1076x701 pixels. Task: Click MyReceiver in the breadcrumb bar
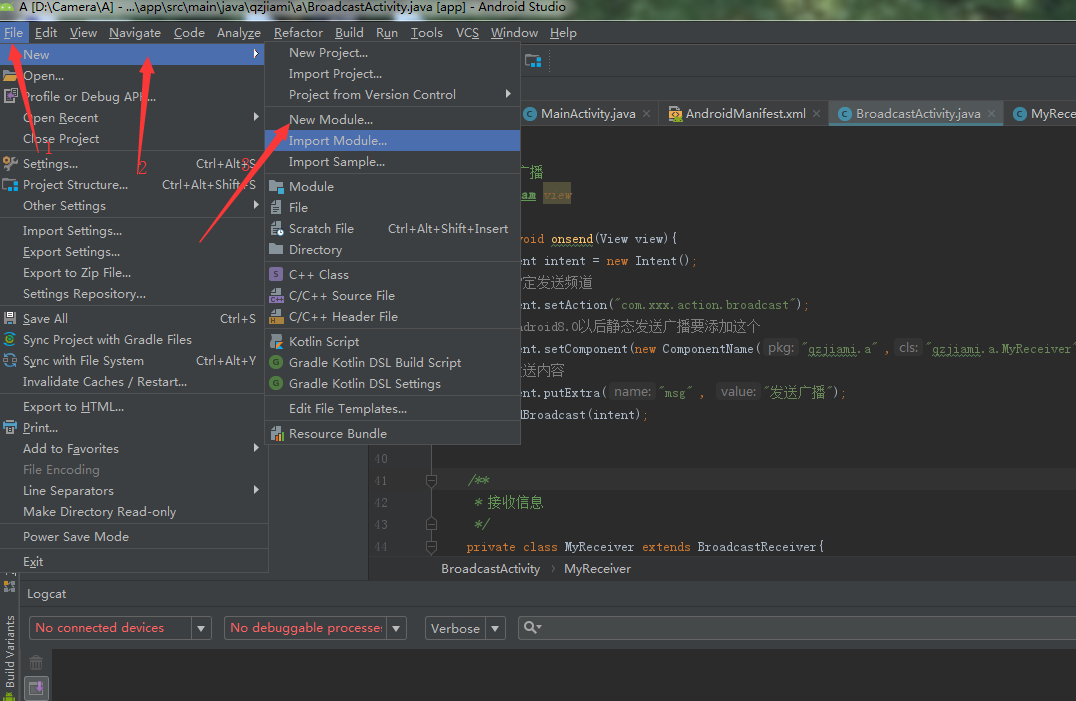pyautogui.click(x=597, y=568)
